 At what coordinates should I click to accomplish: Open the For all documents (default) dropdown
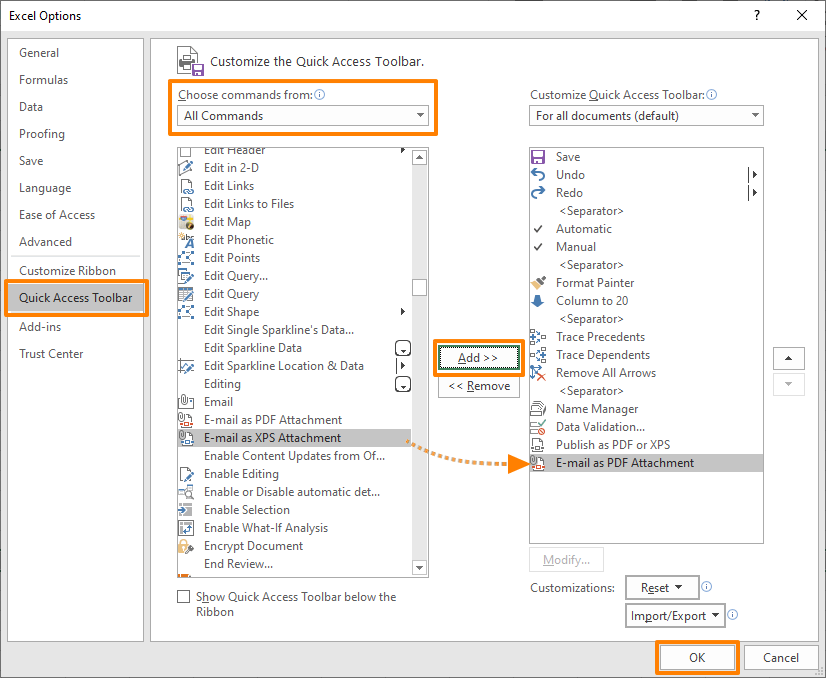point(646,116)
